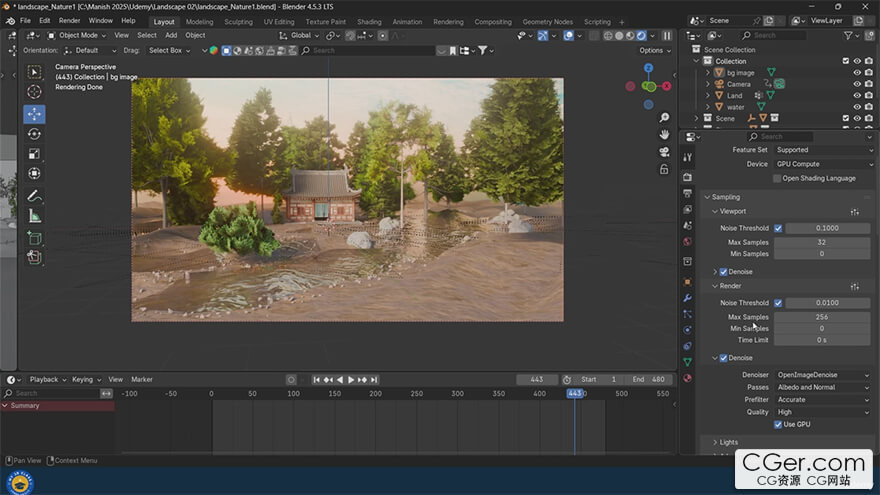Click the Add Cube tool
The image size is (880, 495).
point(34,238)
